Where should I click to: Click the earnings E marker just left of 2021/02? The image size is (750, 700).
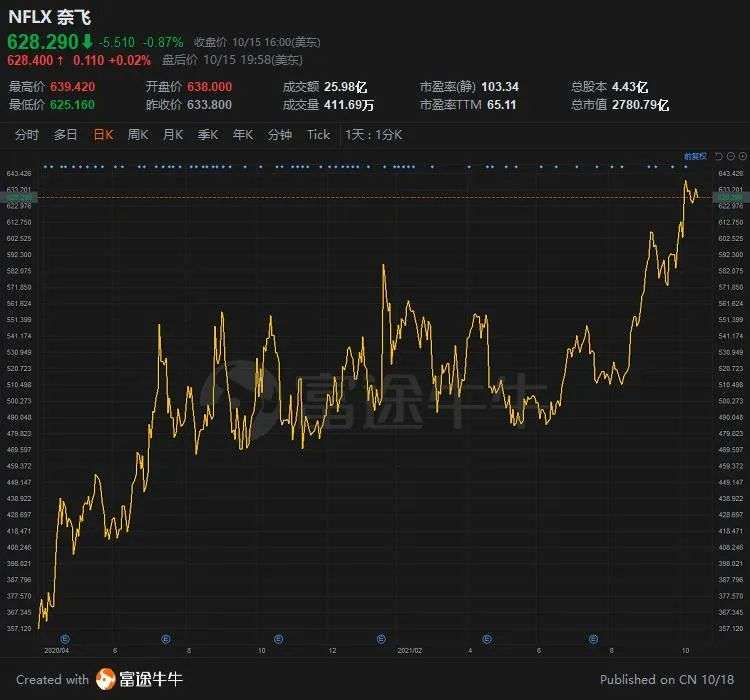[x=381, y=639]
